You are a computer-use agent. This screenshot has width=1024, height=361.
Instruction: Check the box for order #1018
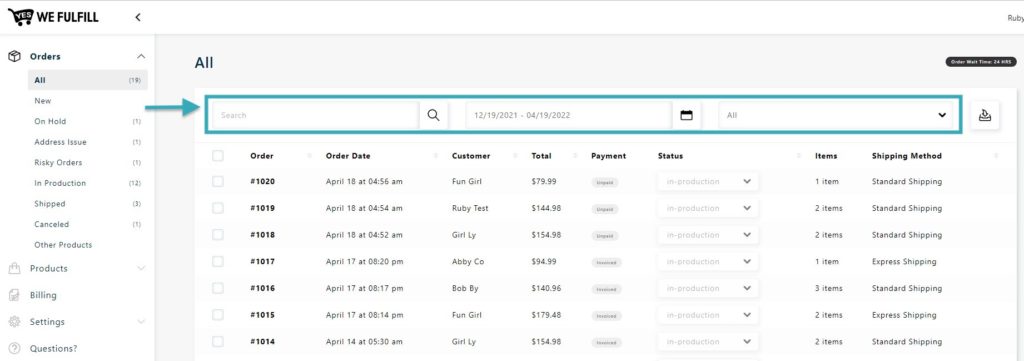point(217,235)
